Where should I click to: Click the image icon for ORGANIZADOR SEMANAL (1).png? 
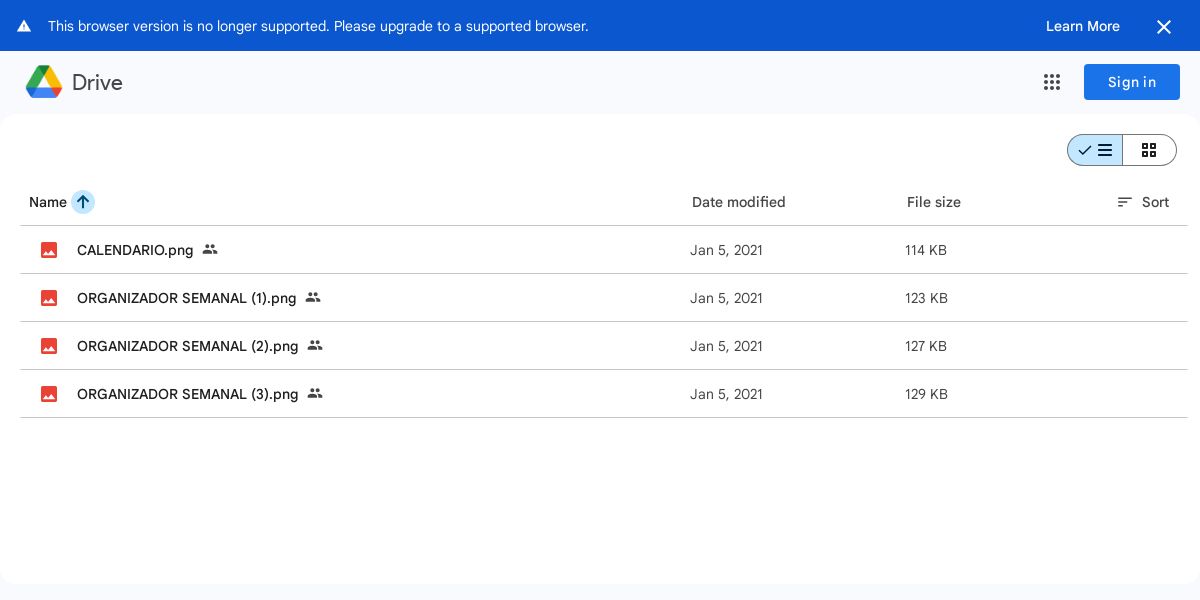49,298
